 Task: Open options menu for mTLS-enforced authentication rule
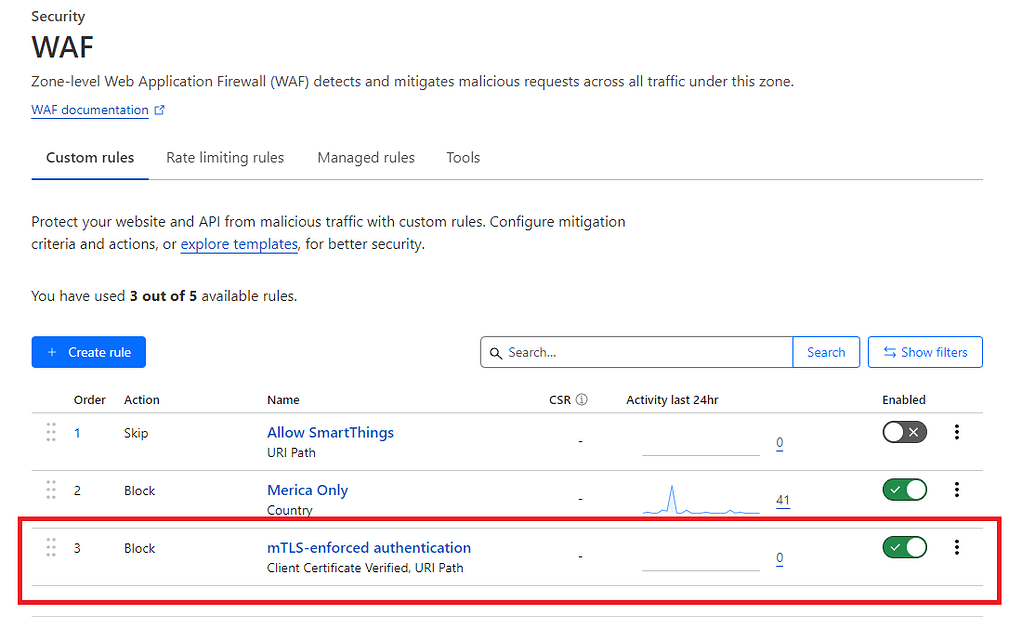957,547
